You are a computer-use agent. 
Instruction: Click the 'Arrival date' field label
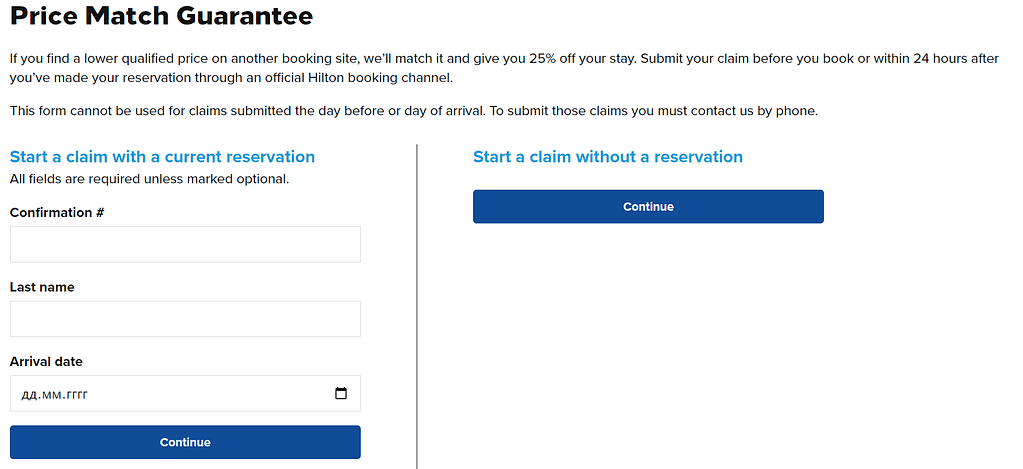(x=46, y=361)
